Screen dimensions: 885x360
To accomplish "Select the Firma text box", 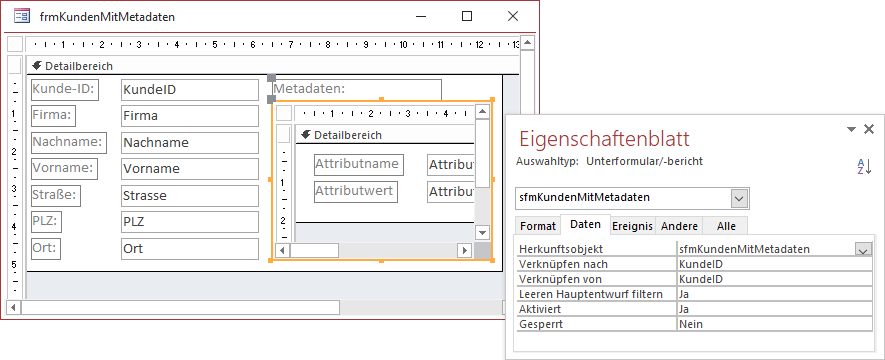I will click(x=190, y=116).
